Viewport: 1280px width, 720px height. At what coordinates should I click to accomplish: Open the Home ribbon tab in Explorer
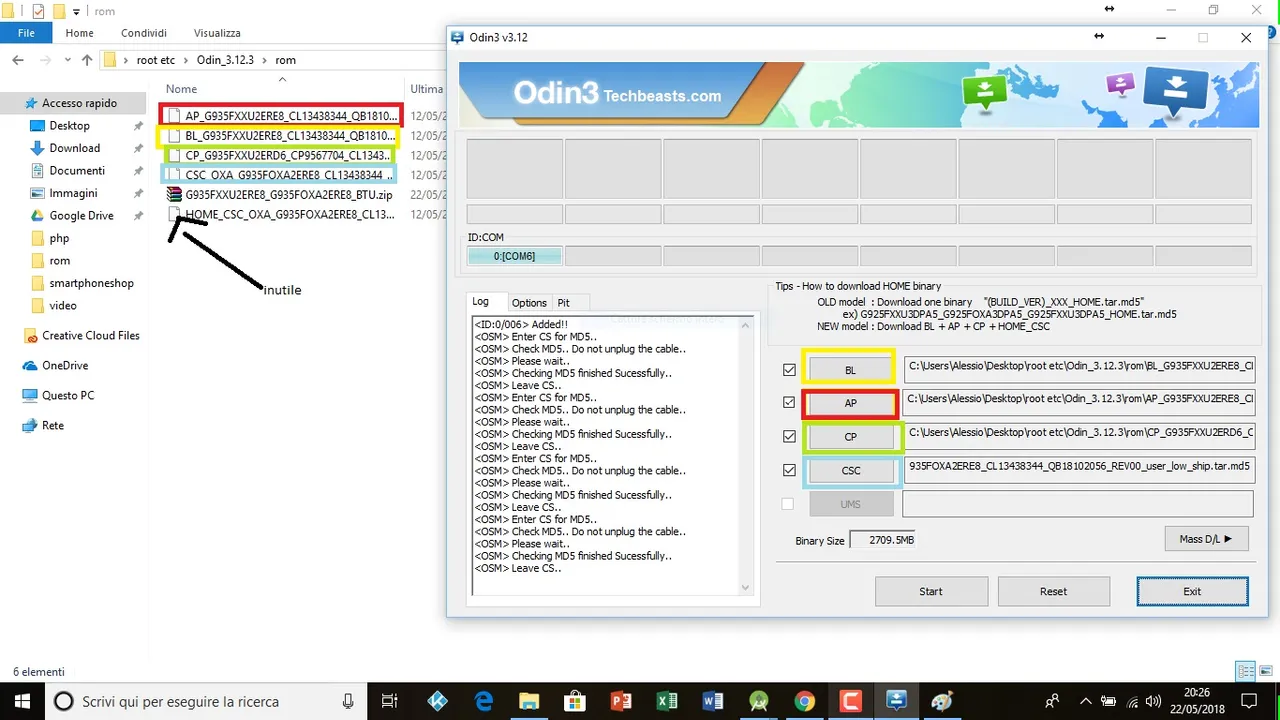coord(80,33)
